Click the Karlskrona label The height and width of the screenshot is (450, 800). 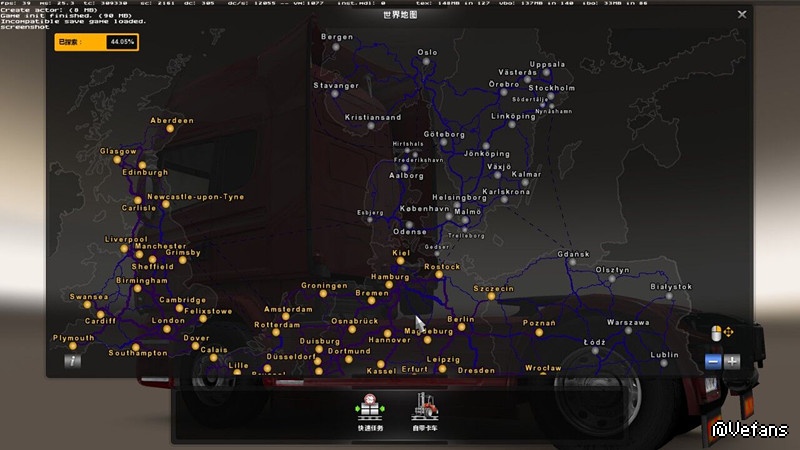[x=506, y=192]
